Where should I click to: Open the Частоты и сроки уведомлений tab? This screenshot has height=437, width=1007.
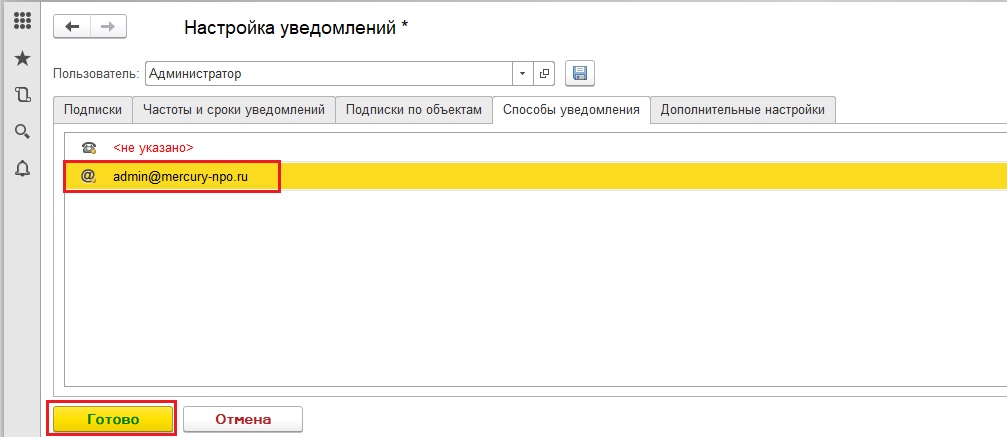click(x=234, y=110)
